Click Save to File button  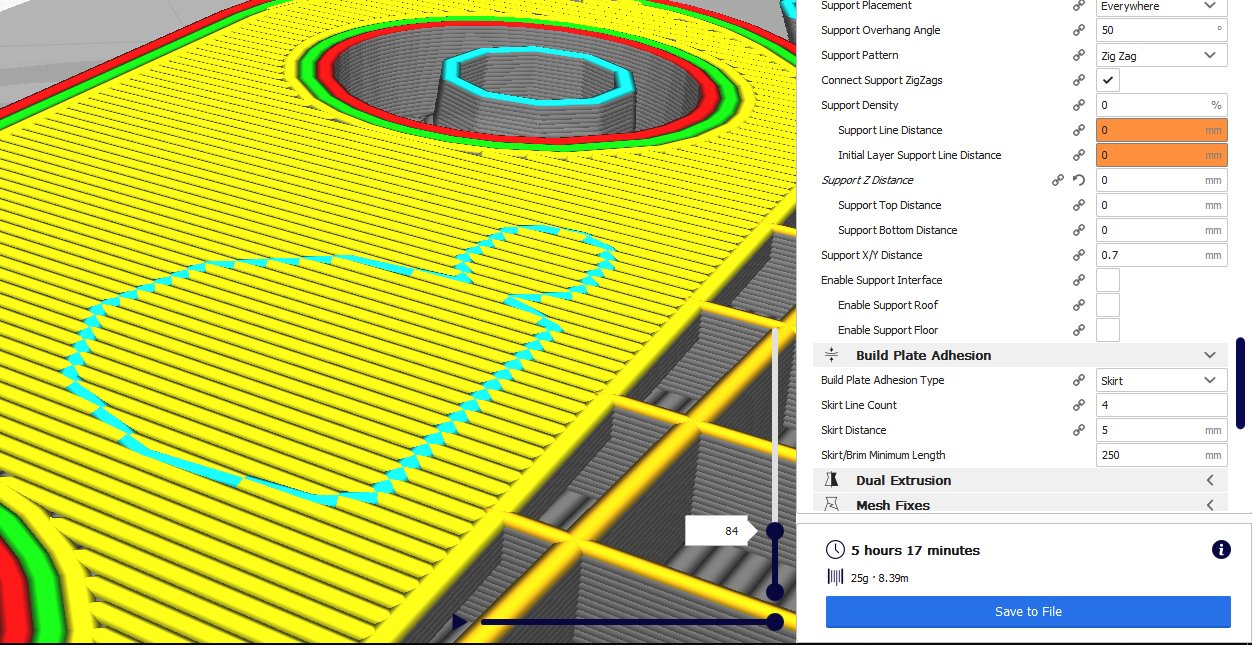click(1028, 611)
